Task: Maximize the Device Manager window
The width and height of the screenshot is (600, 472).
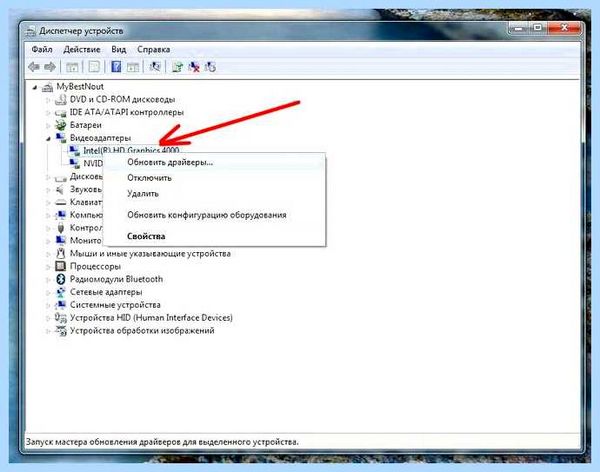Action: point(538,28)
